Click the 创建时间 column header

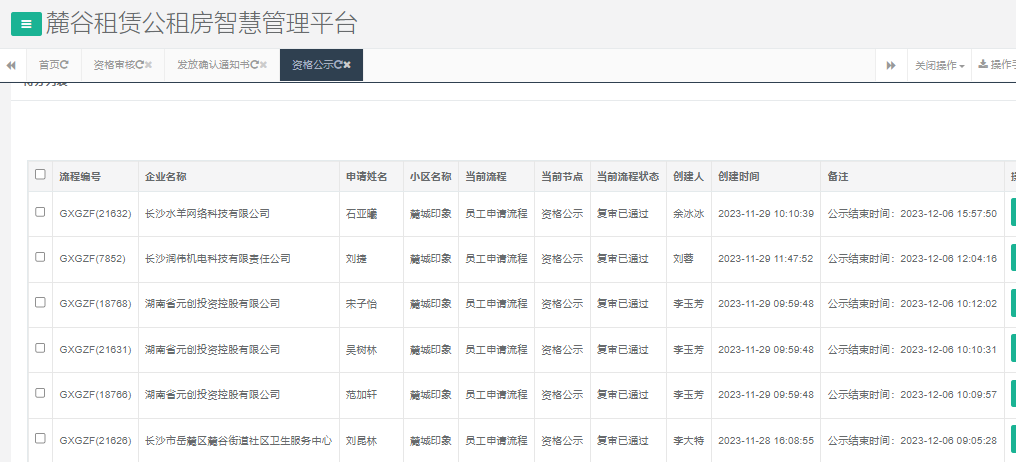pos(739,176)
